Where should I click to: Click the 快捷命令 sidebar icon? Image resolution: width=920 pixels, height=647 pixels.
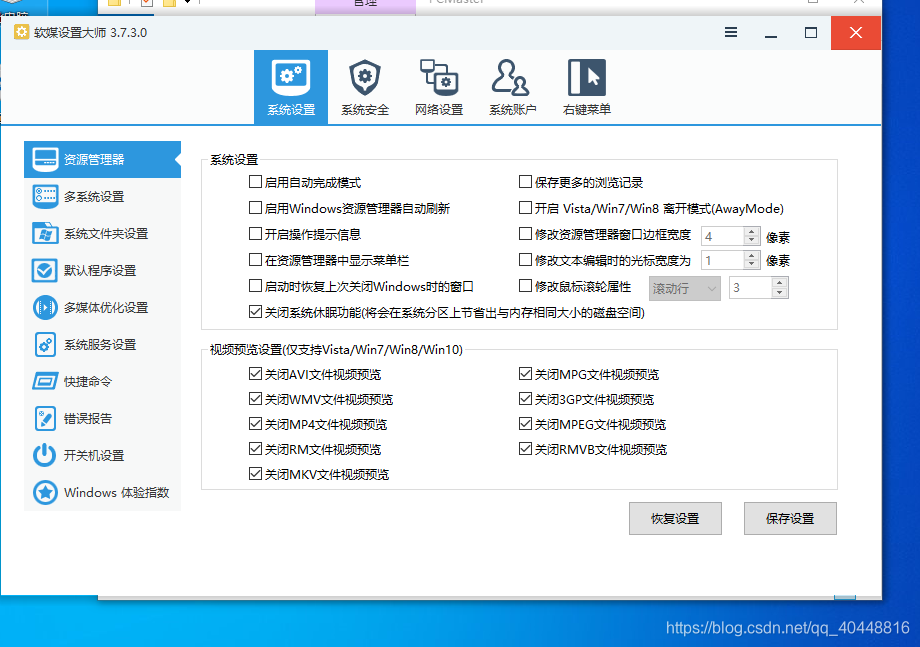45,381
